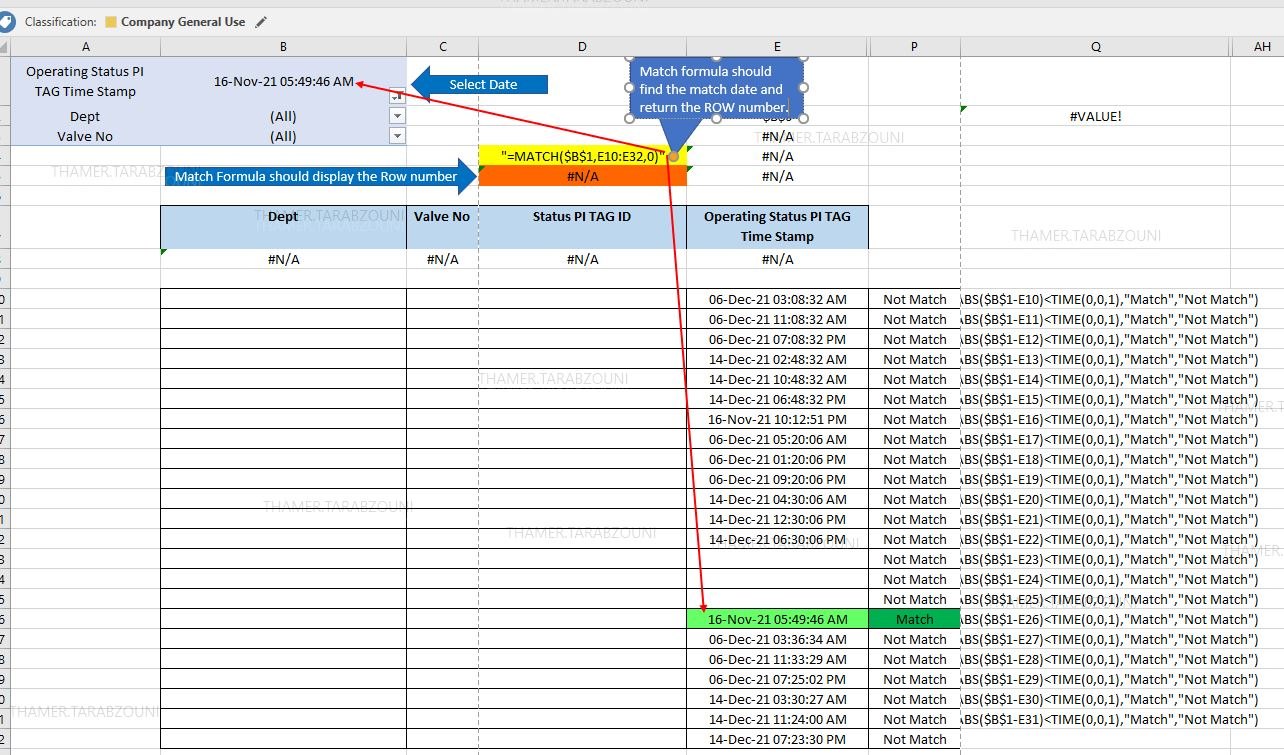1284x755 pixels.
Task: Open the Dept filter dropdown
Action: (397, 116)
